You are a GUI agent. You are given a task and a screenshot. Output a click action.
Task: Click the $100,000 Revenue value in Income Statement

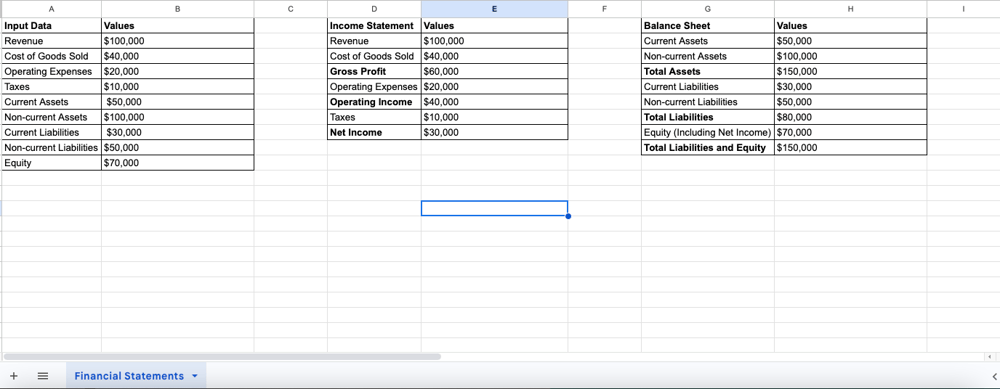pos(494,41)
